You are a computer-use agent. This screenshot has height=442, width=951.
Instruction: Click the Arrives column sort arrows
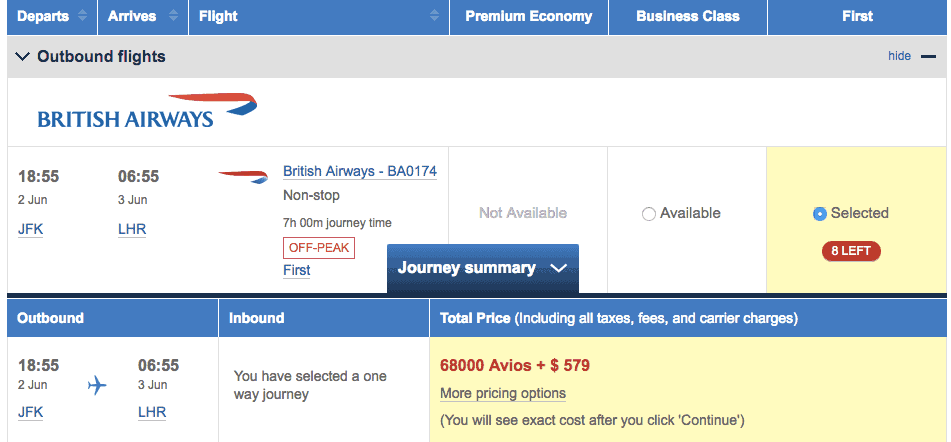(x=175, y=16)
